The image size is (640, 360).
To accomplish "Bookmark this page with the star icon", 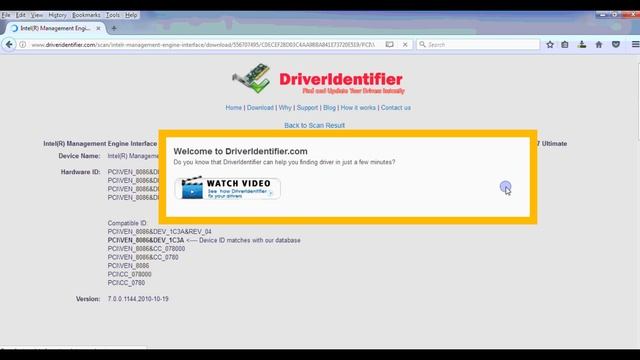I will coord(550,44).
